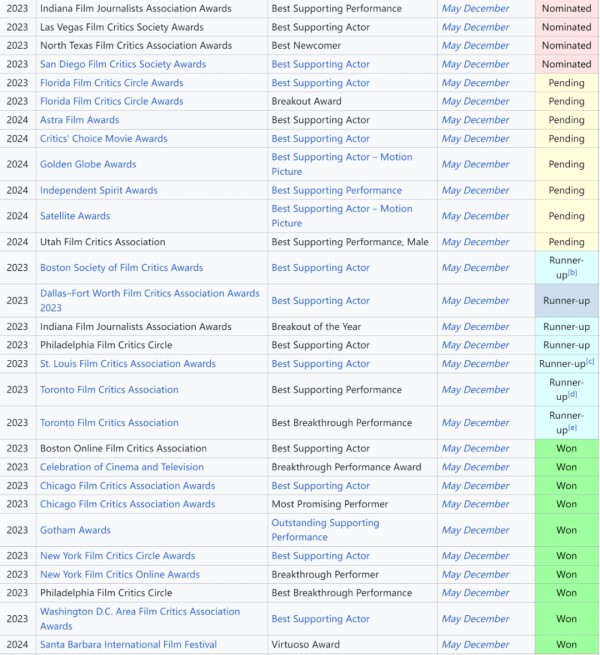Open Dallas–Fort Worth Film Critics Association Awards 2023
This screenshot has height=655, width=600.
tap(150, 300)
